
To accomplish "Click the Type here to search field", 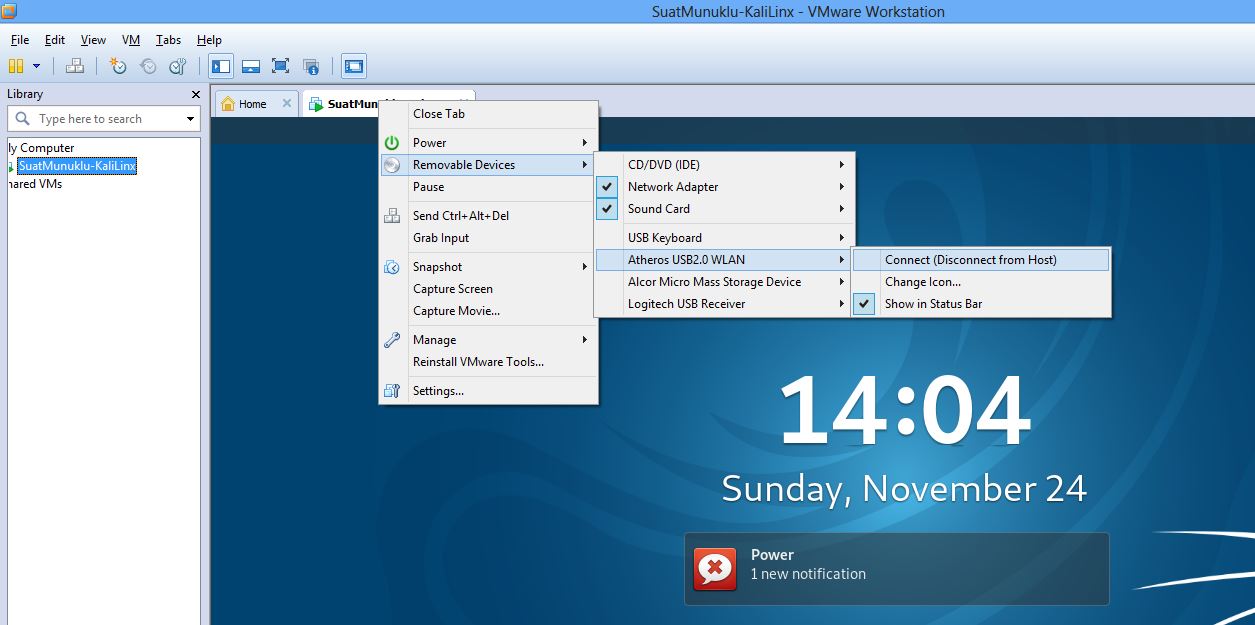I will click(108, 119).
